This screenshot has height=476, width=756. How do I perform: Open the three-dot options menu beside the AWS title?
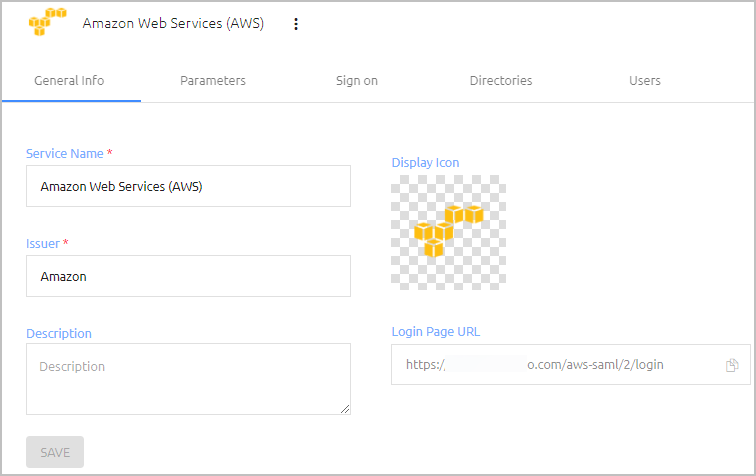point(296,24)
